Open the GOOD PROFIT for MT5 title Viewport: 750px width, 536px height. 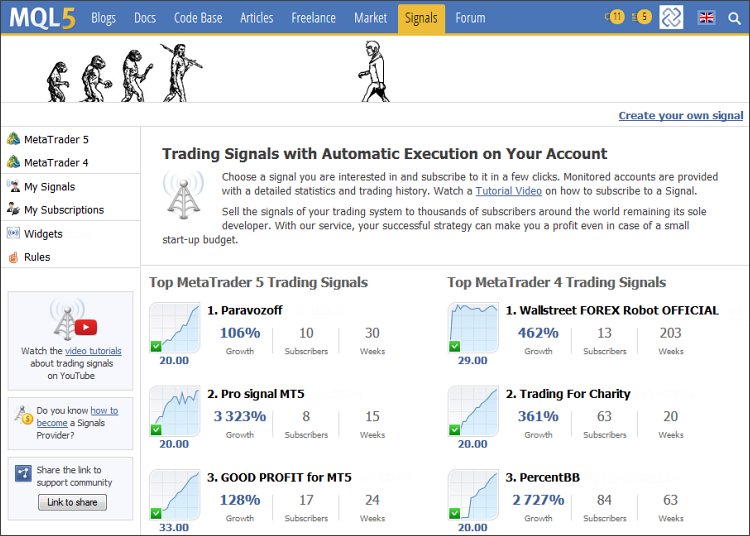(x=279, y=478)
